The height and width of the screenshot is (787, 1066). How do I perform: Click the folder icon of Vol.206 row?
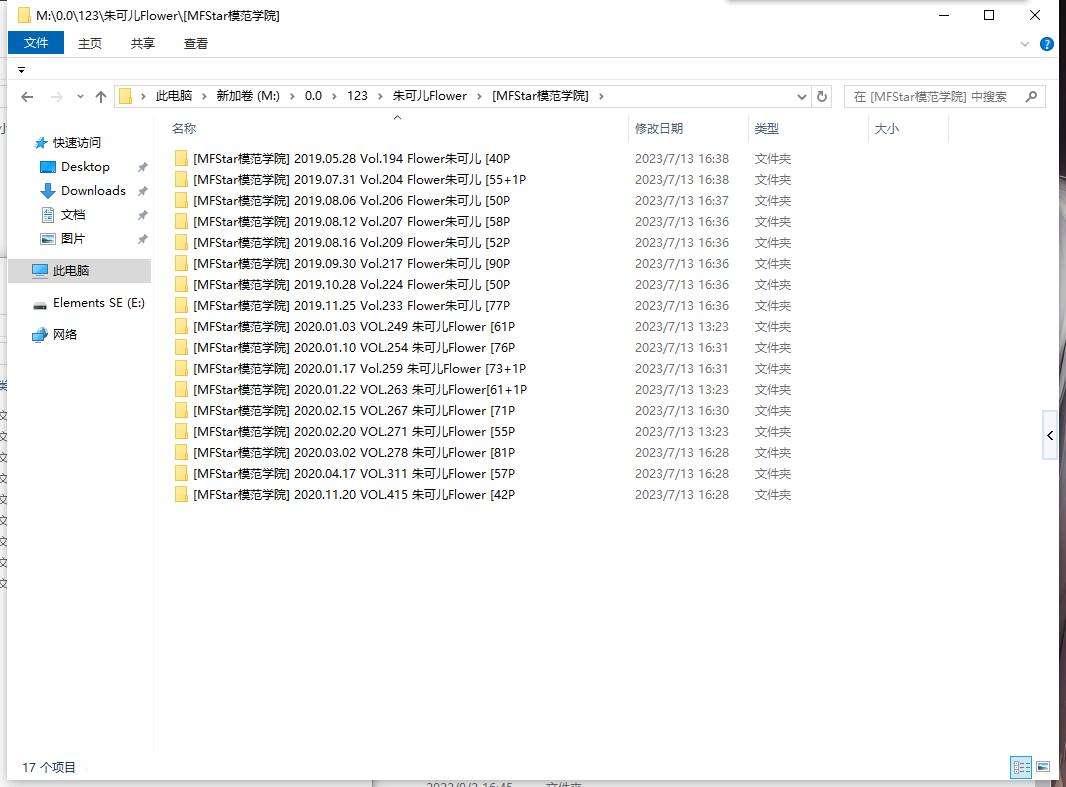click(x=181, y=200)
